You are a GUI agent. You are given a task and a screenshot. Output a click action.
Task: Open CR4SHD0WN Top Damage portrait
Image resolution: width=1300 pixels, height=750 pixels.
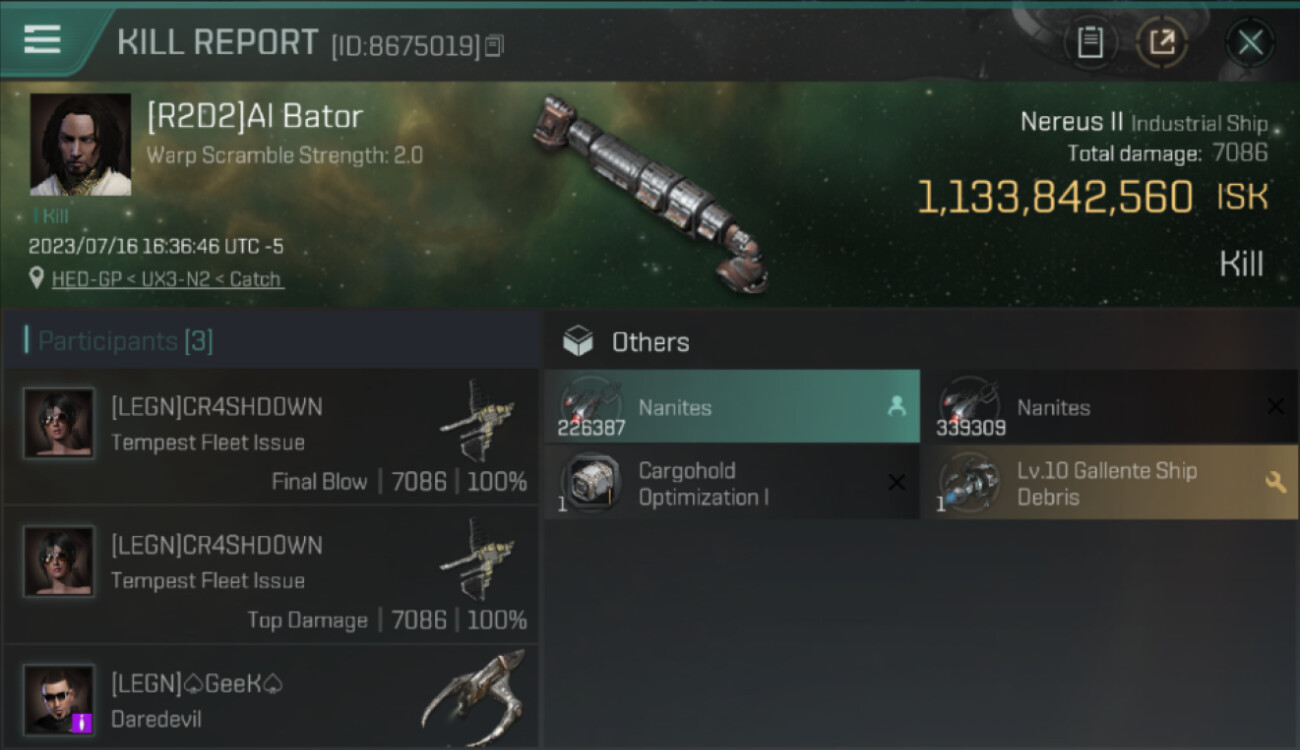coord(59,562)
